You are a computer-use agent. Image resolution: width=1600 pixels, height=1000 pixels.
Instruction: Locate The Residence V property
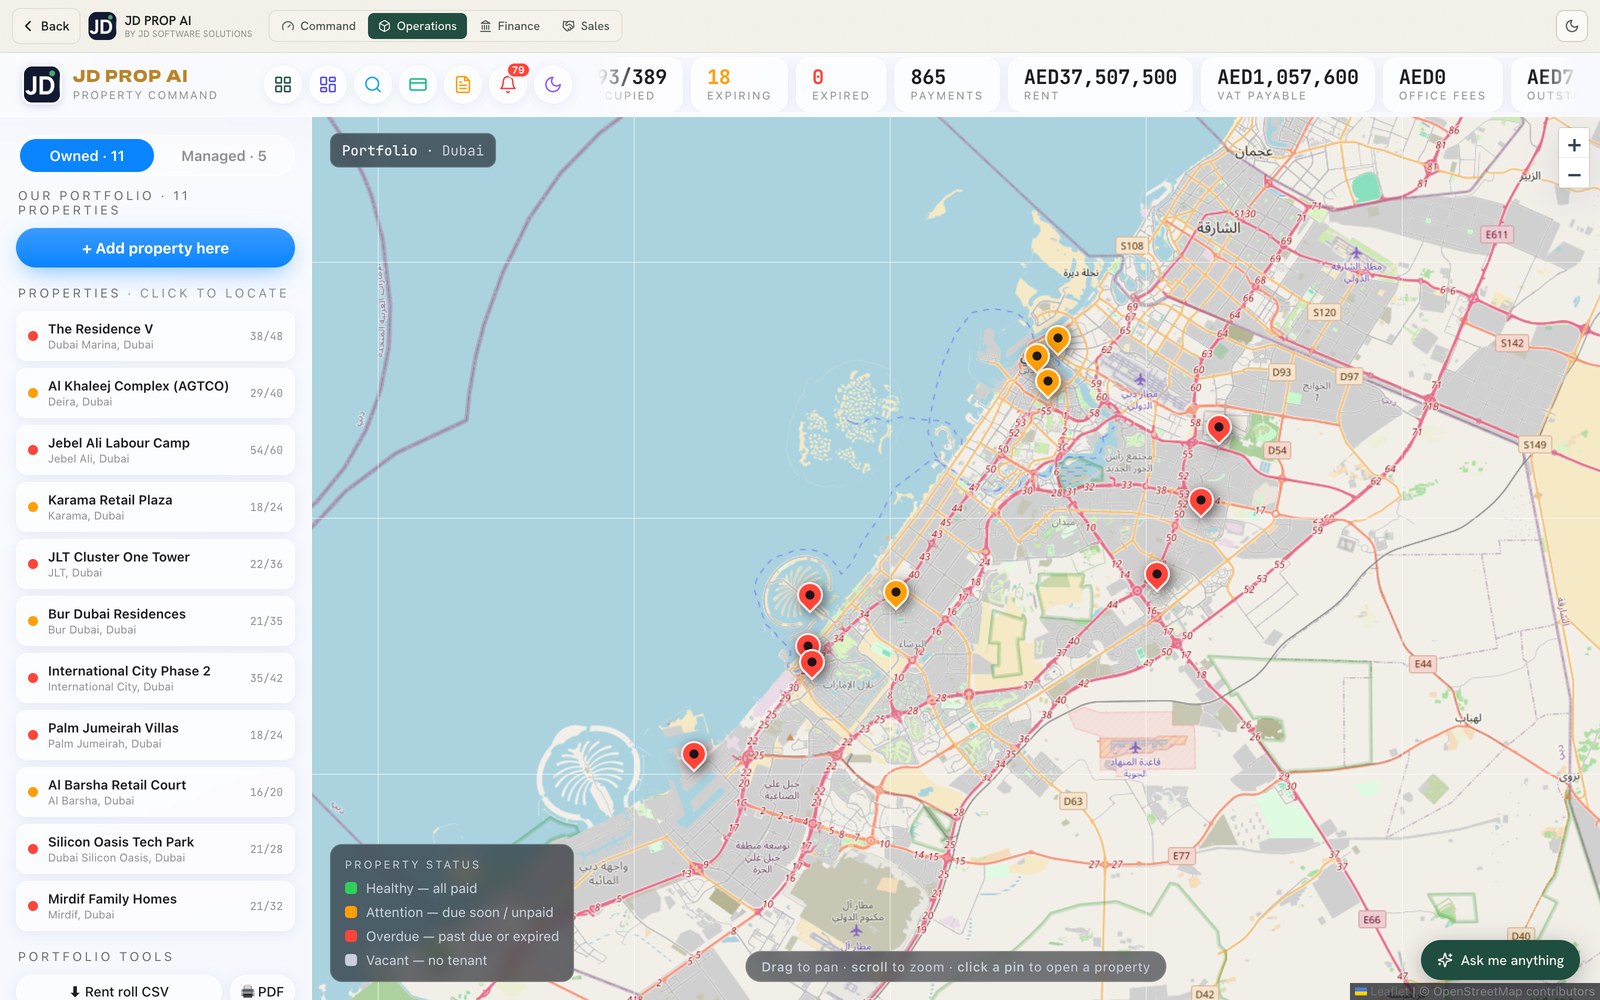pos(155,336)
